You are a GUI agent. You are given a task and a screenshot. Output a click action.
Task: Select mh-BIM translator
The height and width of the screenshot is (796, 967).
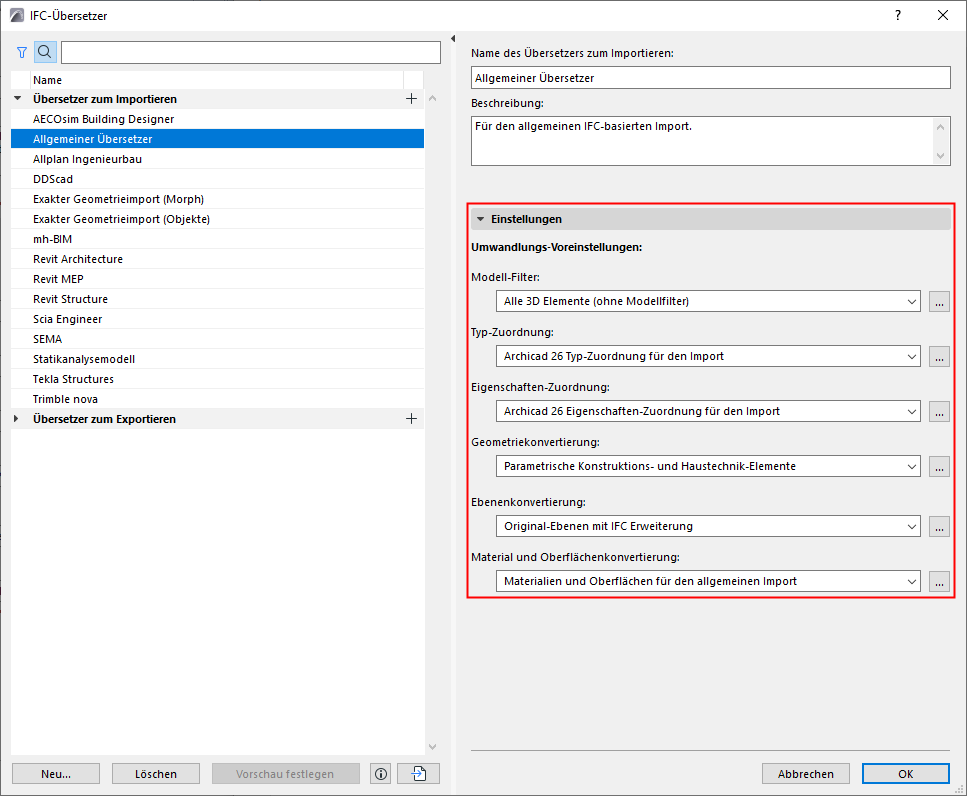tap(217, 239)
